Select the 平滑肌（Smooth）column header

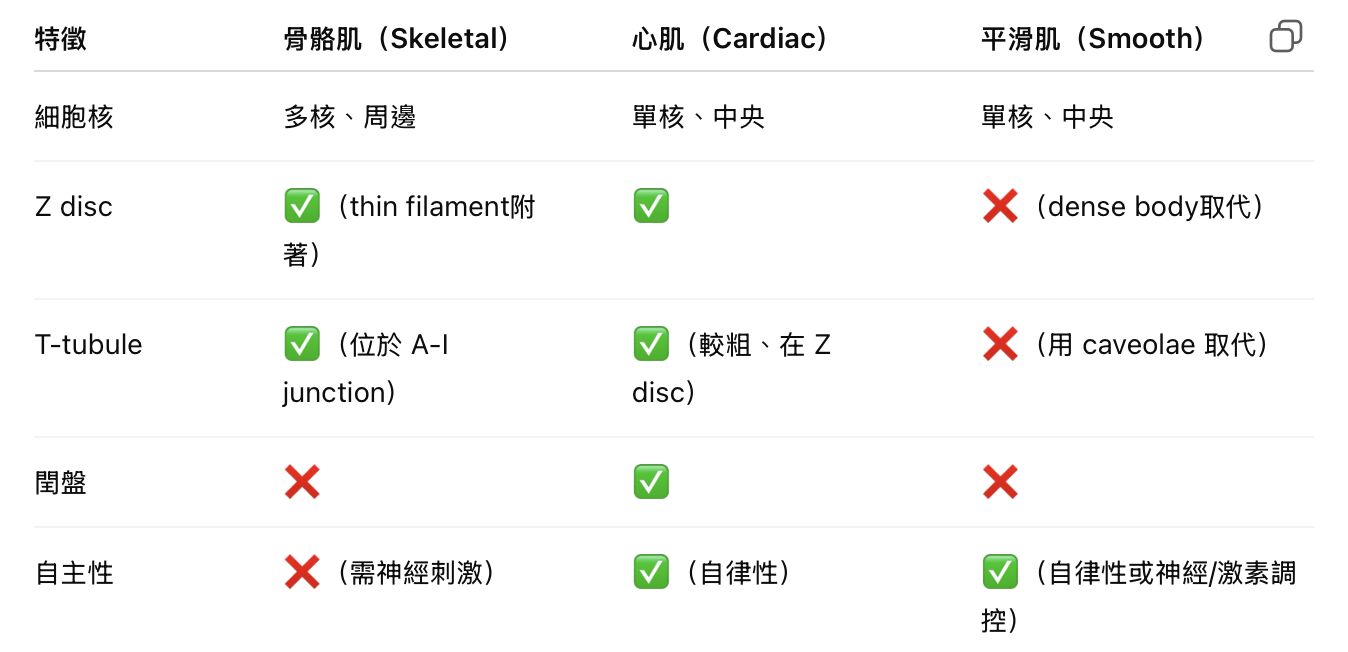click(x=1094, y=39)
